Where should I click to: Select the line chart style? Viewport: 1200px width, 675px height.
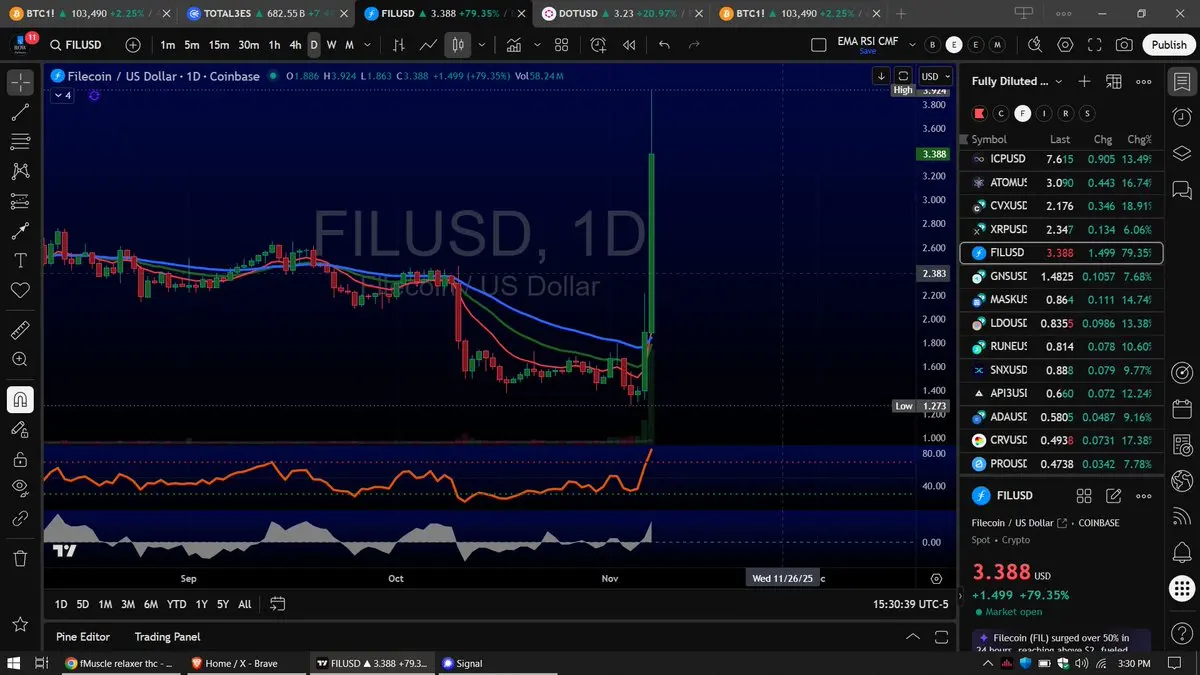pos(428,45)
